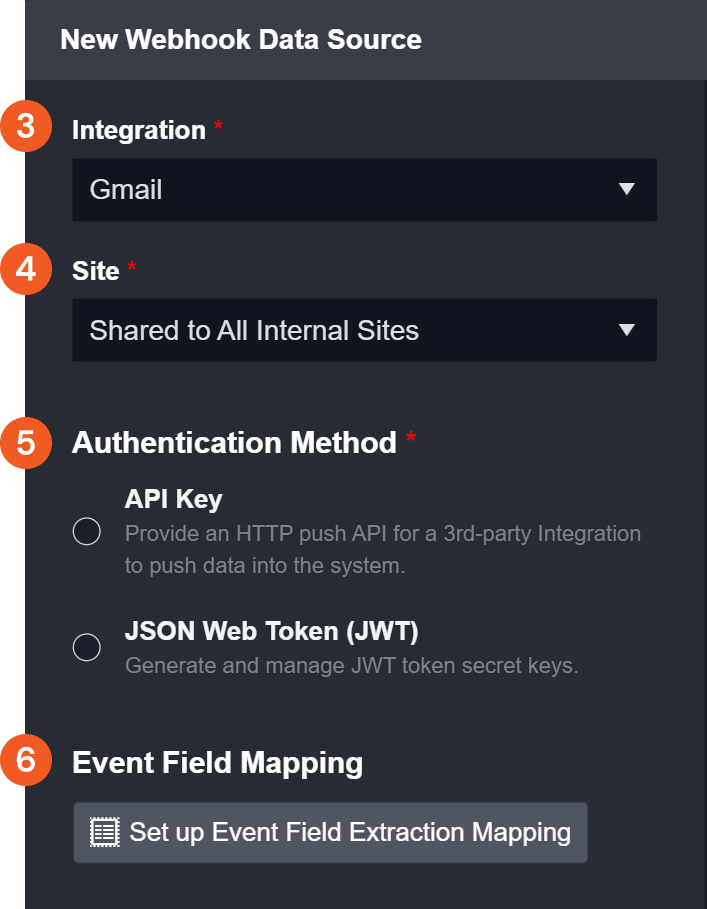Click the New Webhook Data Source header
Viewport: 707px width, 909px height.
tap(241, 40)
